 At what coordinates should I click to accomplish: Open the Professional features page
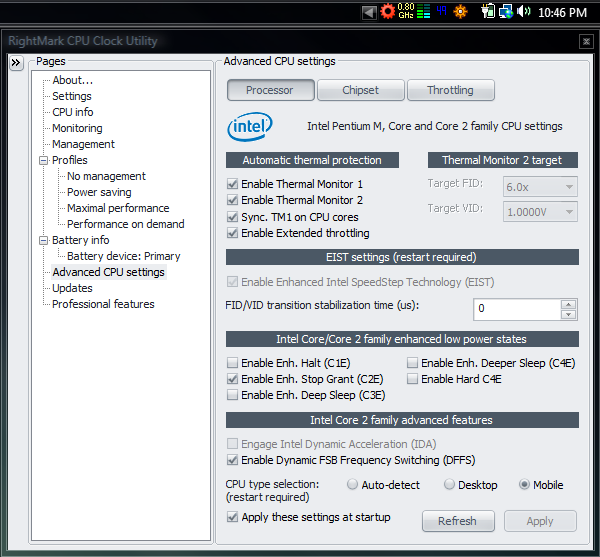pyautogui.click(x=103, y=304)
